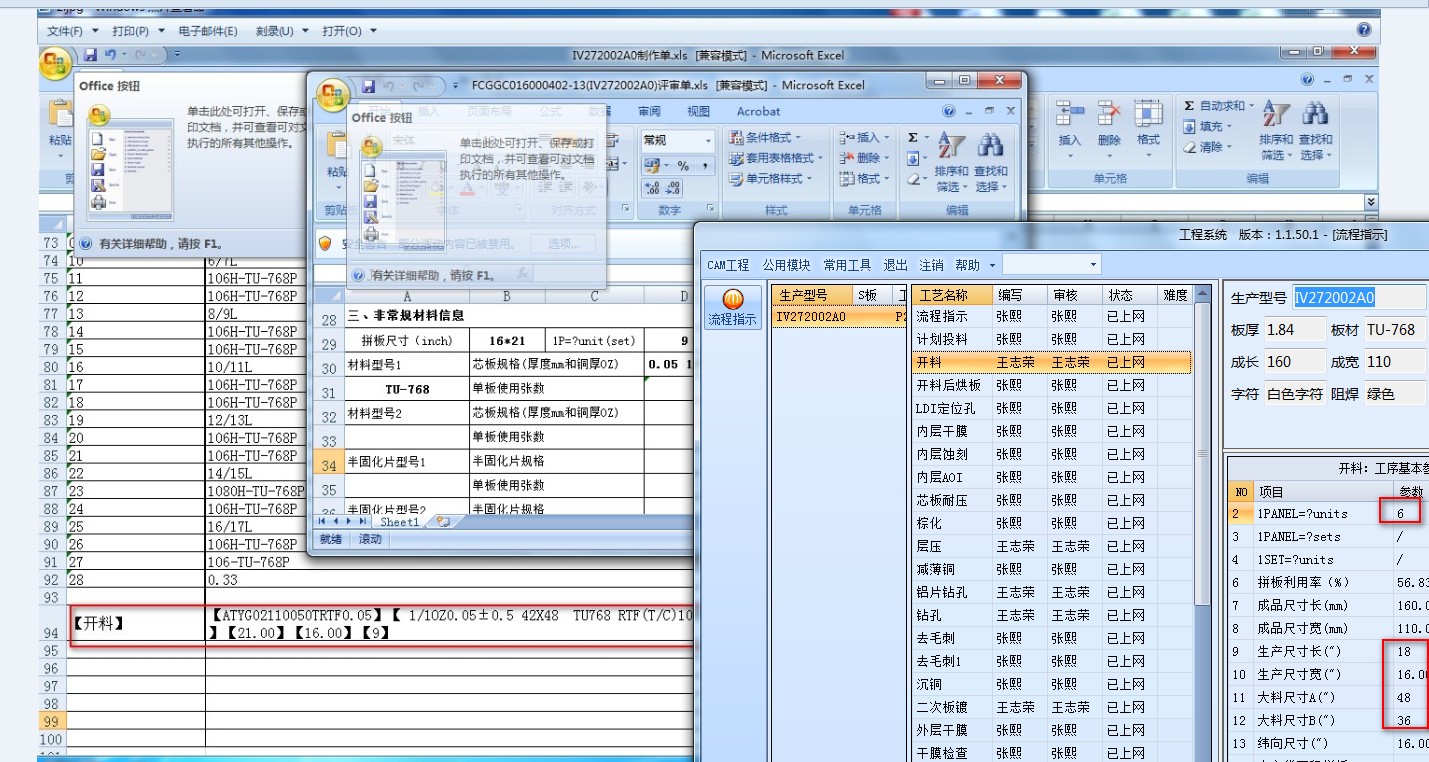Click the Office button in the 制作单 Excel window
Viewport: 1429px width, 762px height.
[56, 65]
